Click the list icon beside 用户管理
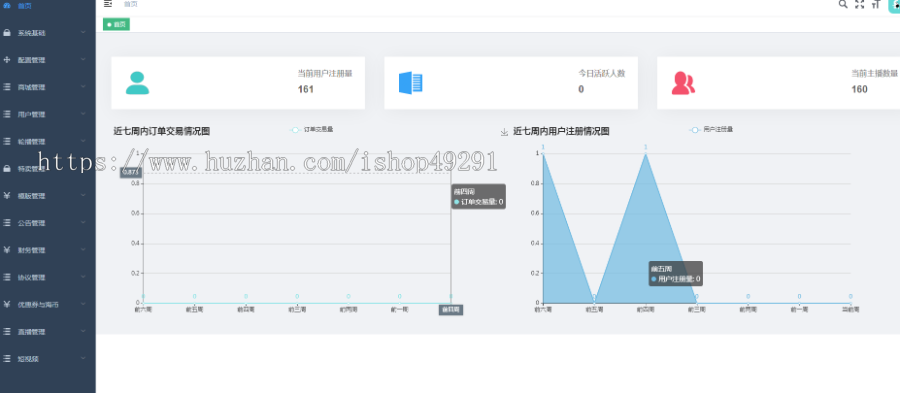 7,114
